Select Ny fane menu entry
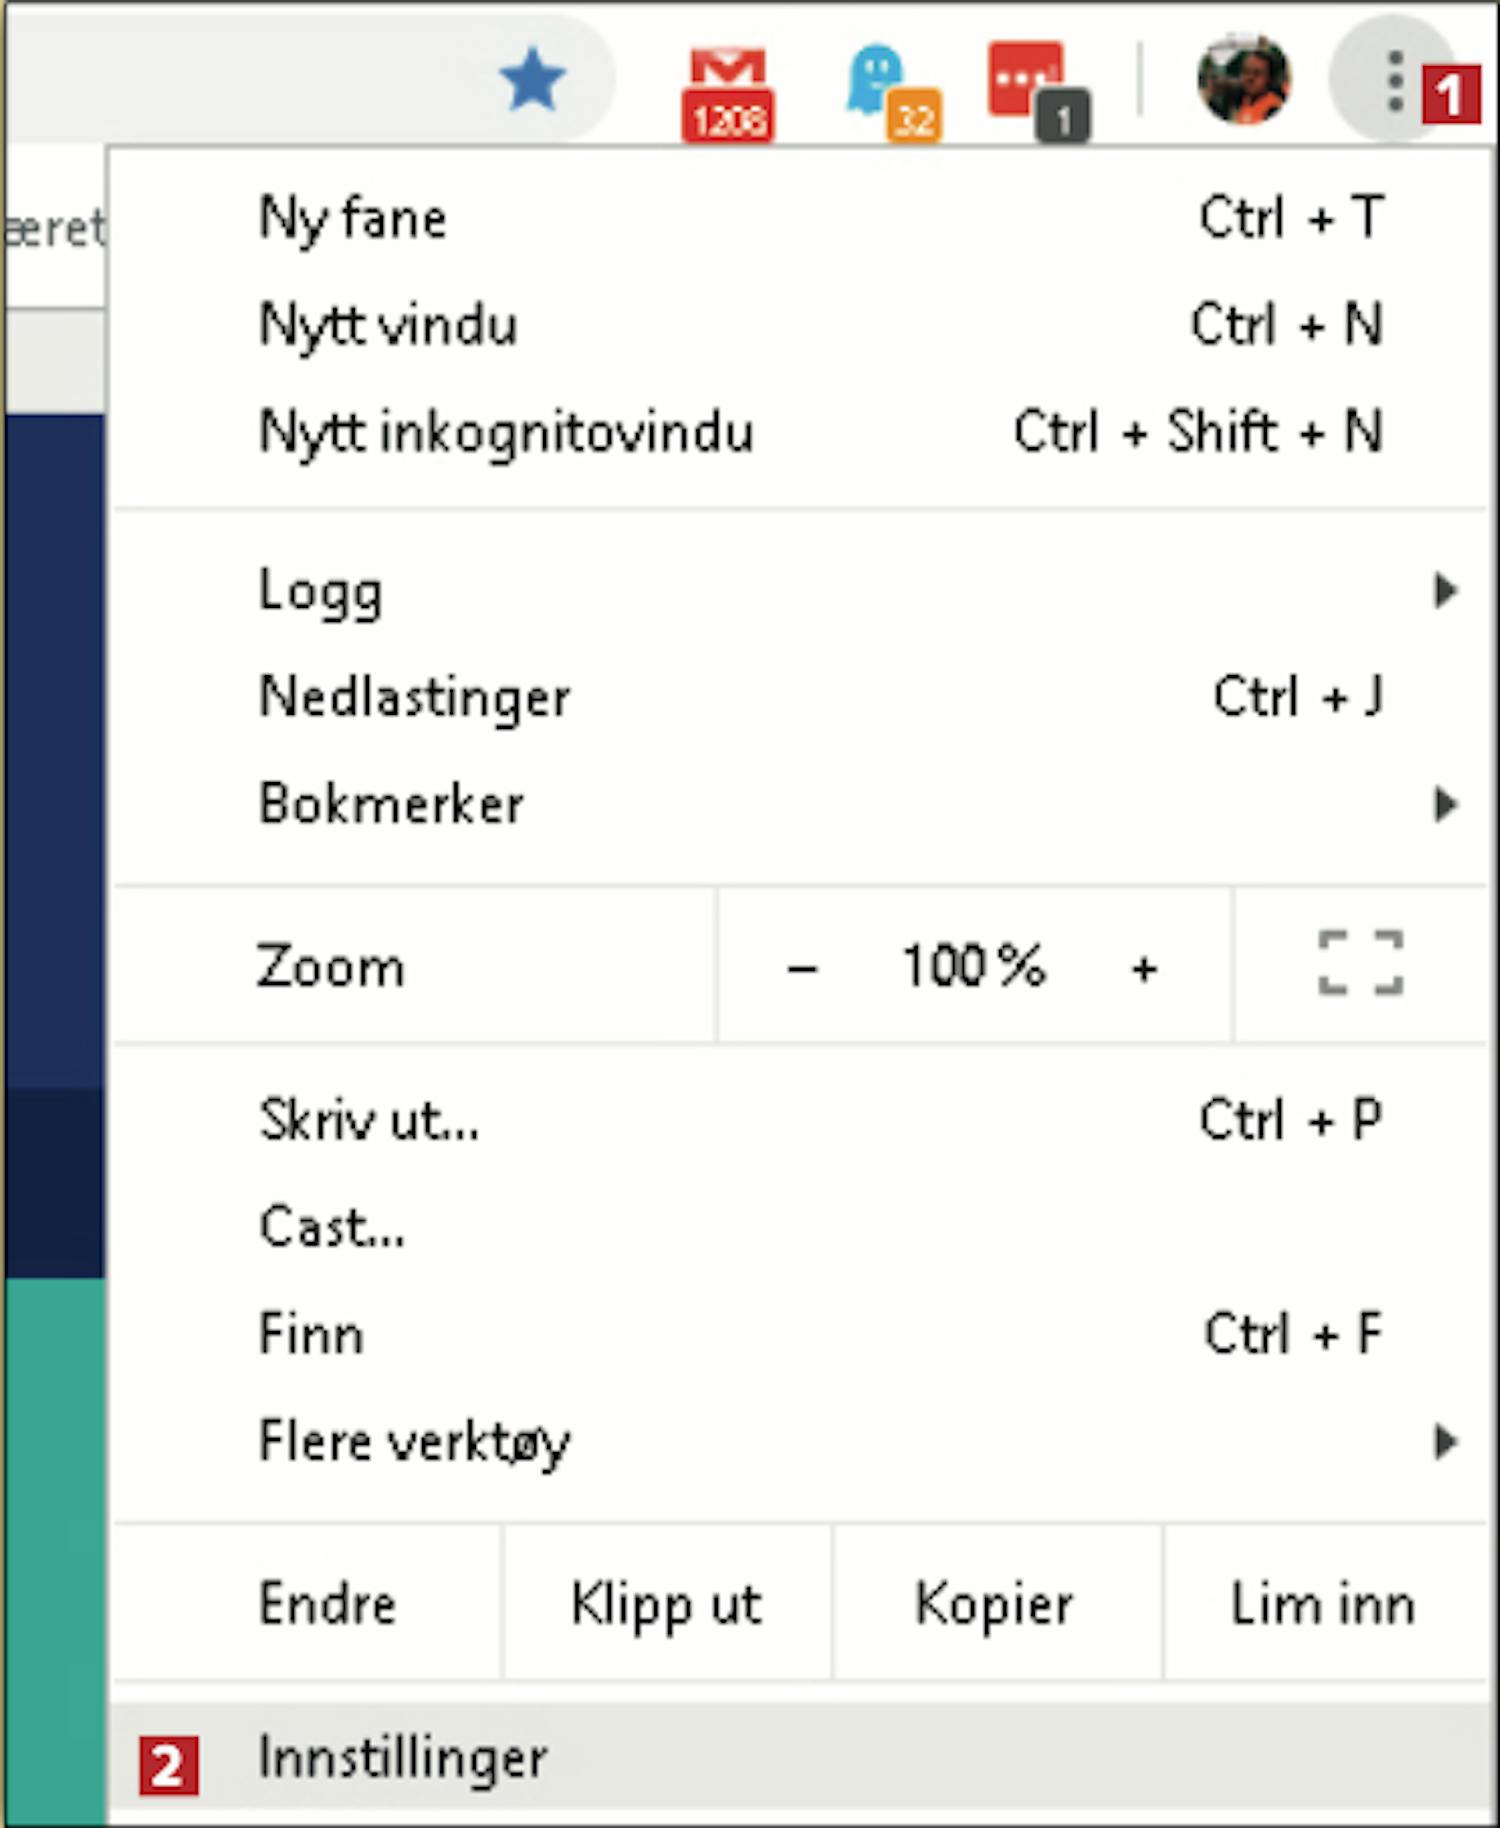 pos(799,218)
